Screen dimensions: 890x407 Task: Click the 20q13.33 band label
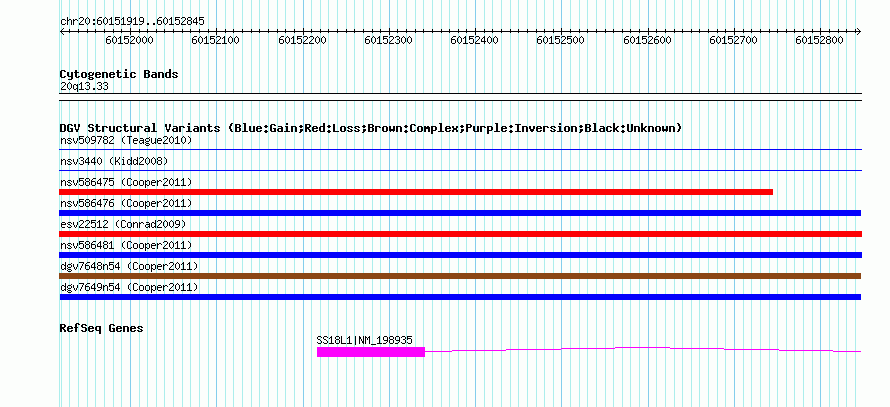click(84, 87)
